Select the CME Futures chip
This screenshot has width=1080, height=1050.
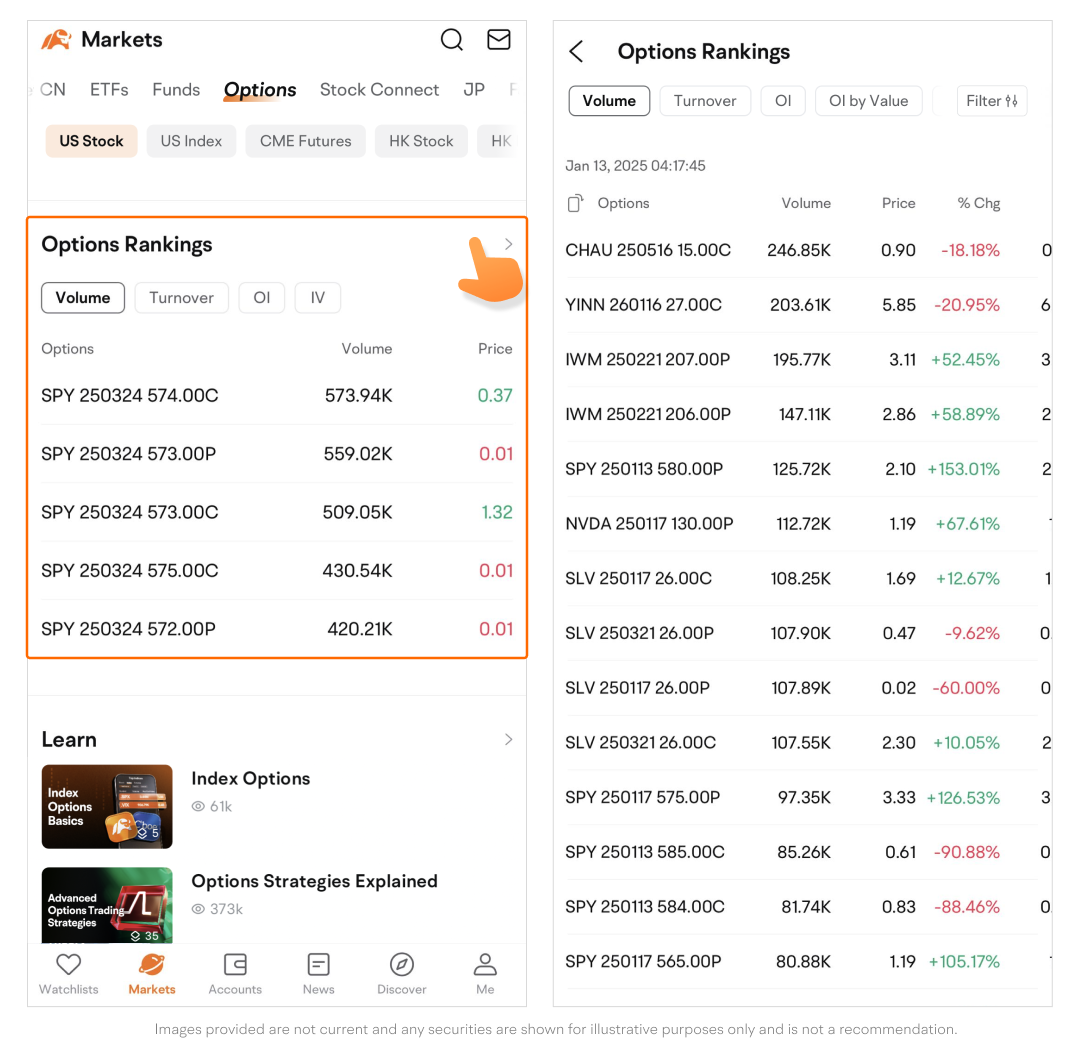[305, 141]
